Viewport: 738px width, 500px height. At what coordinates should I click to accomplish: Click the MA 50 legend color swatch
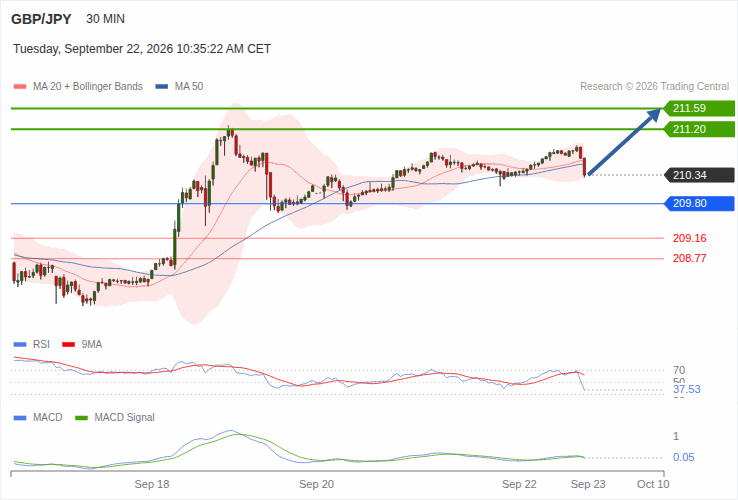161,87
